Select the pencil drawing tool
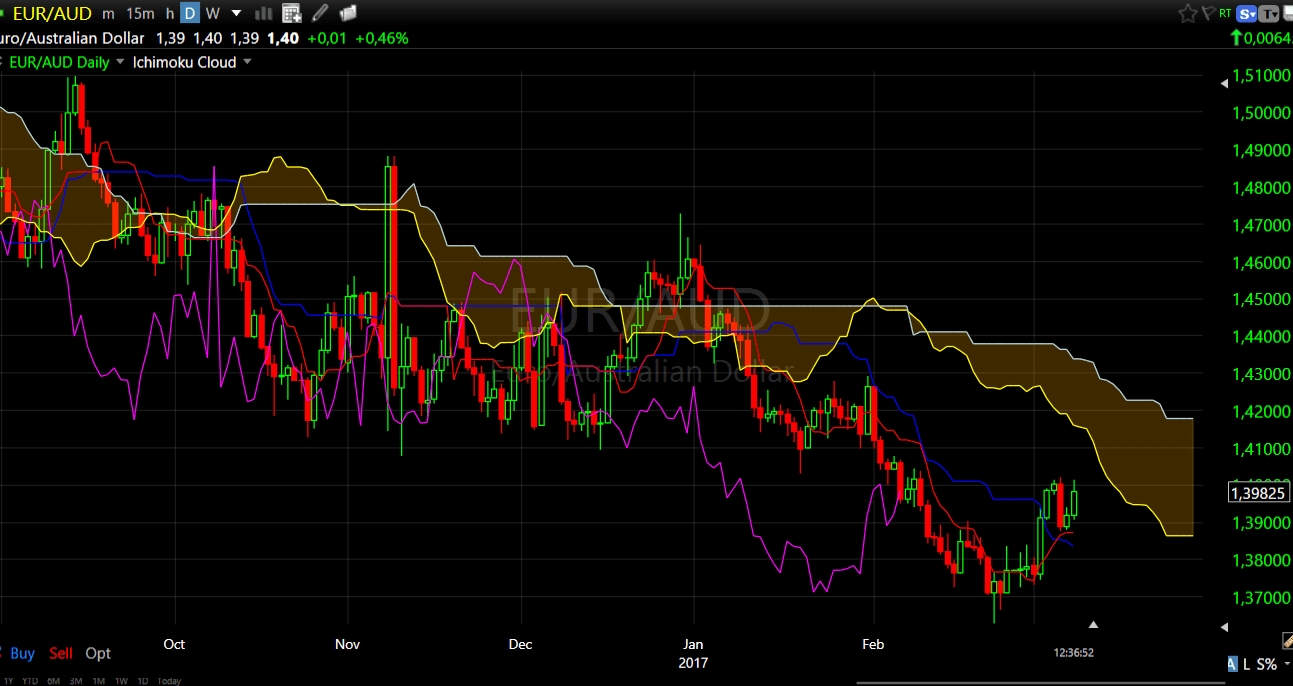Image resolution: width=1293 pixels, height=686 pixels. (320, 14)
